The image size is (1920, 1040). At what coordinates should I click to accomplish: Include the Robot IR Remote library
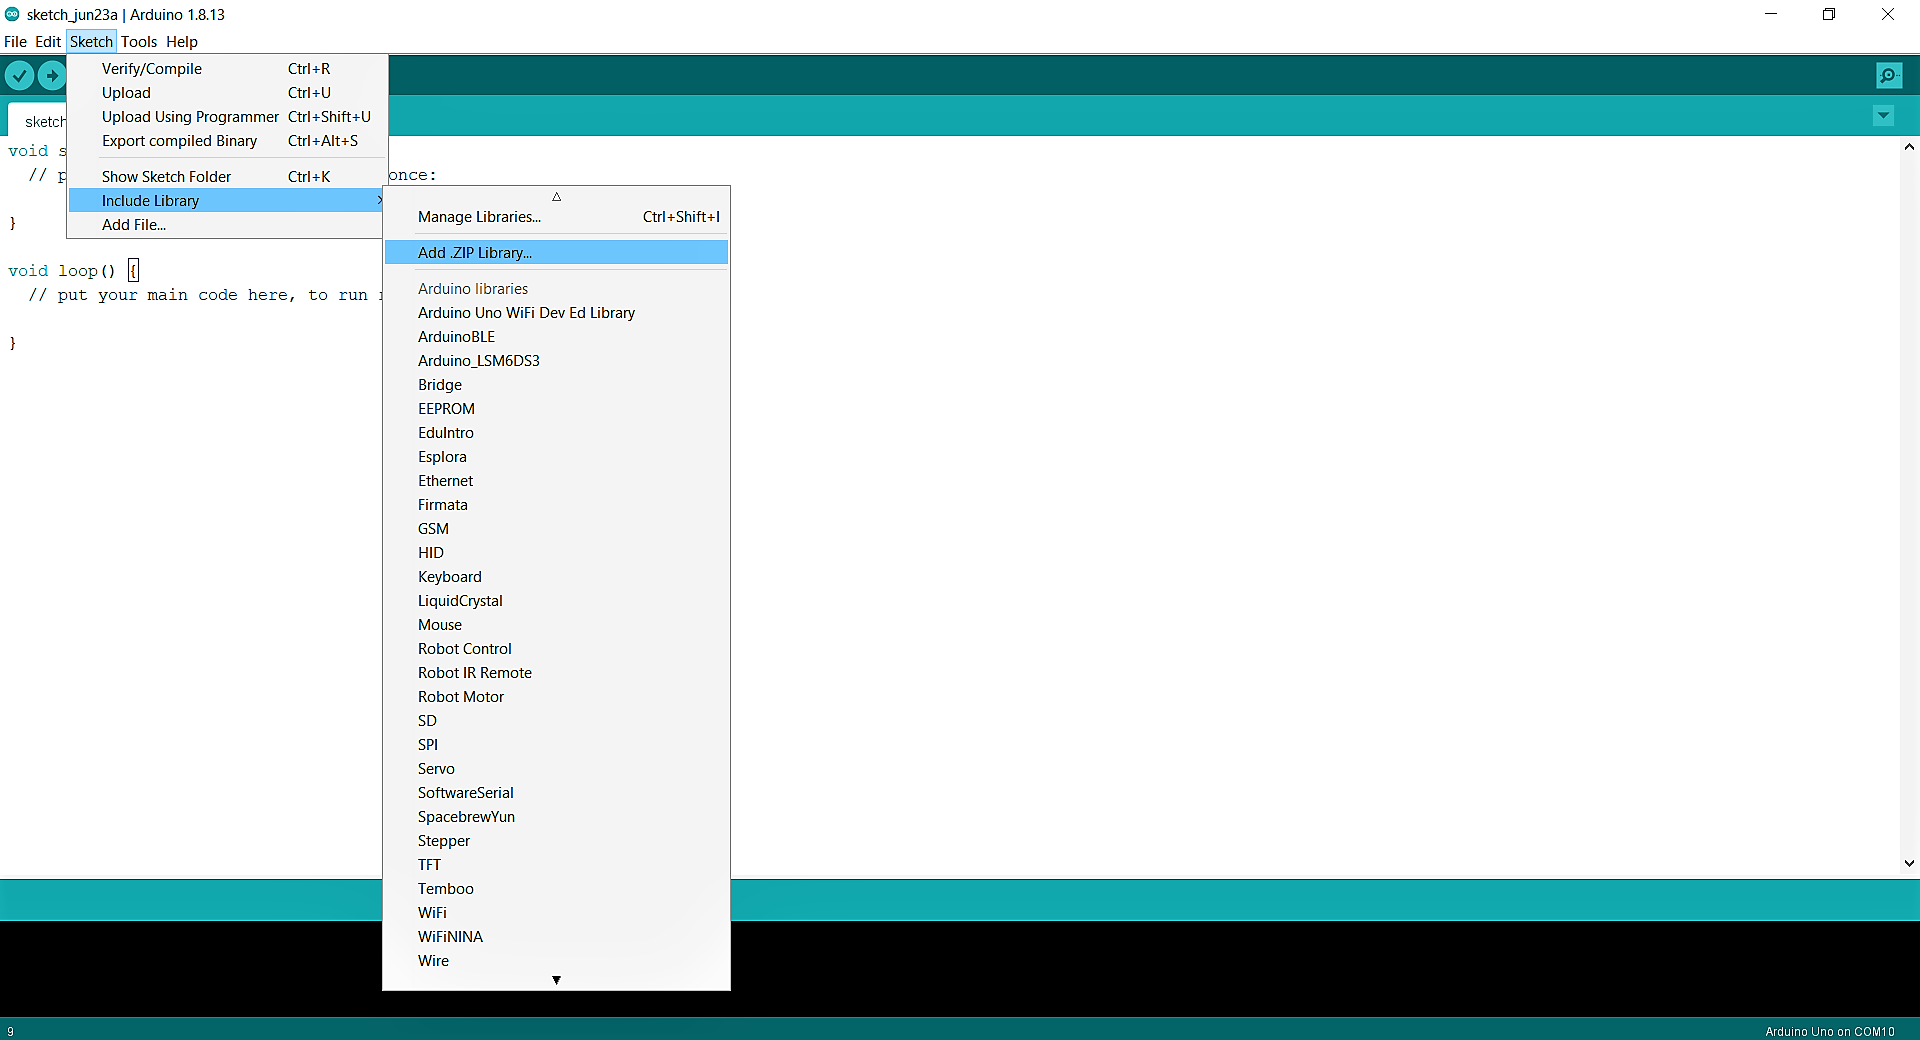556,673
